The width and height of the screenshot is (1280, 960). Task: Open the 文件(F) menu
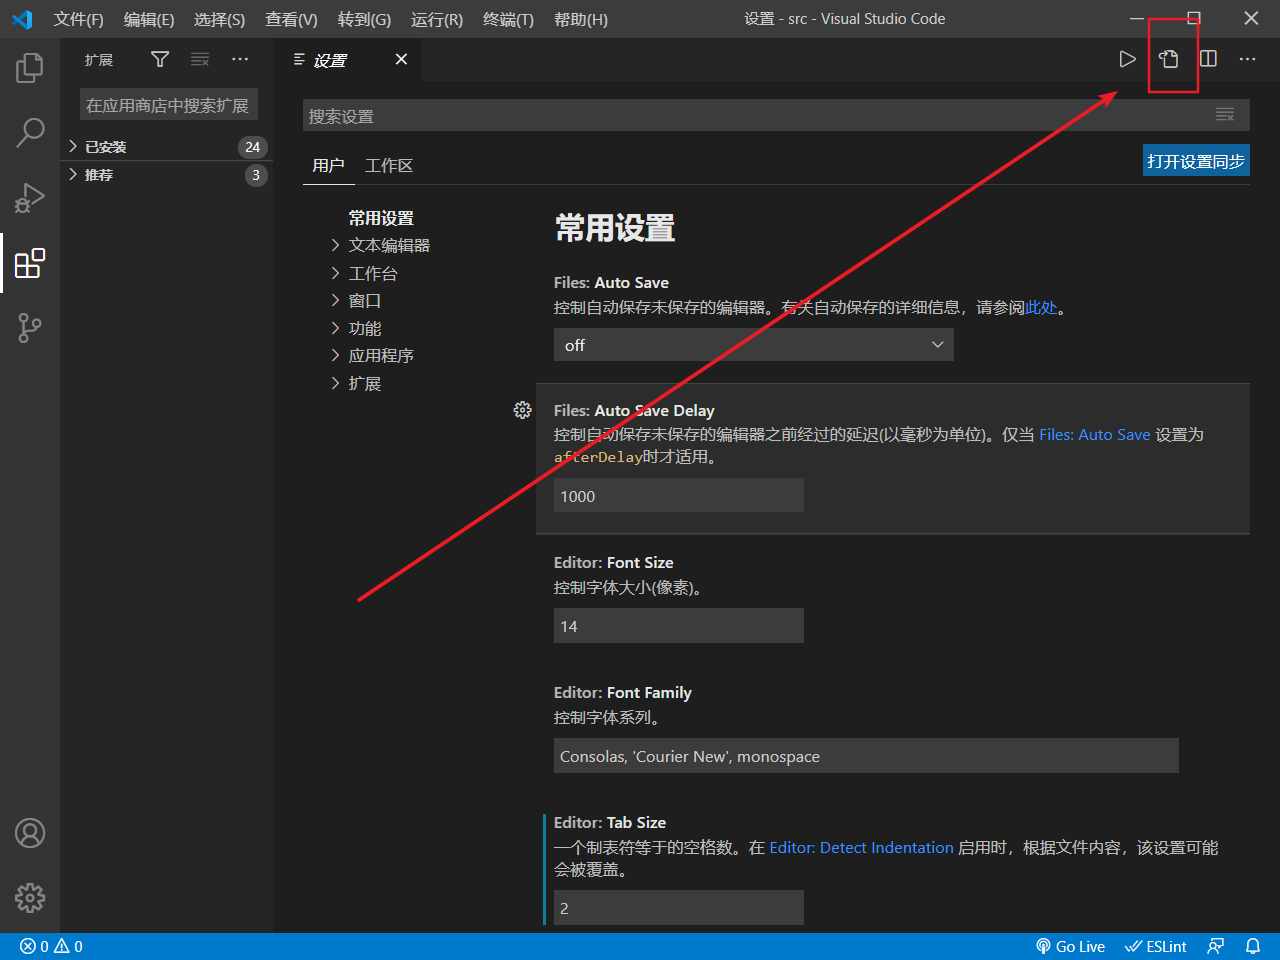78,19
